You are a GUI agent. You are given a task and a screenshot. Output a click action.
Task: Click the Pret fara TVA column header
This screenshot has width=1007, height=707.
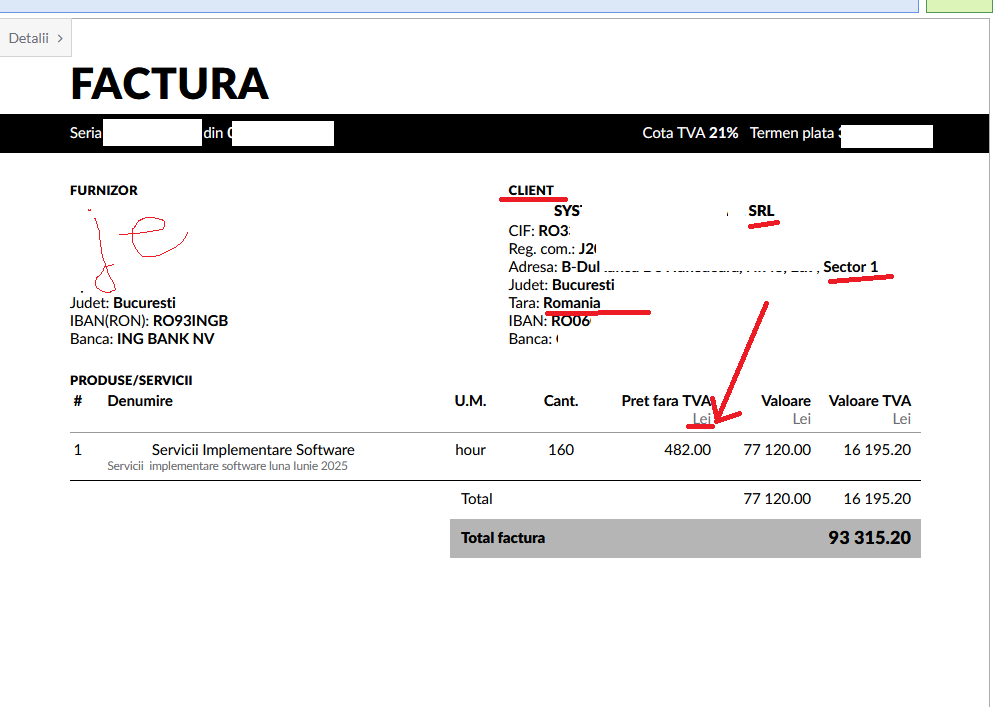pyautogui.click(x=665, y=401)
